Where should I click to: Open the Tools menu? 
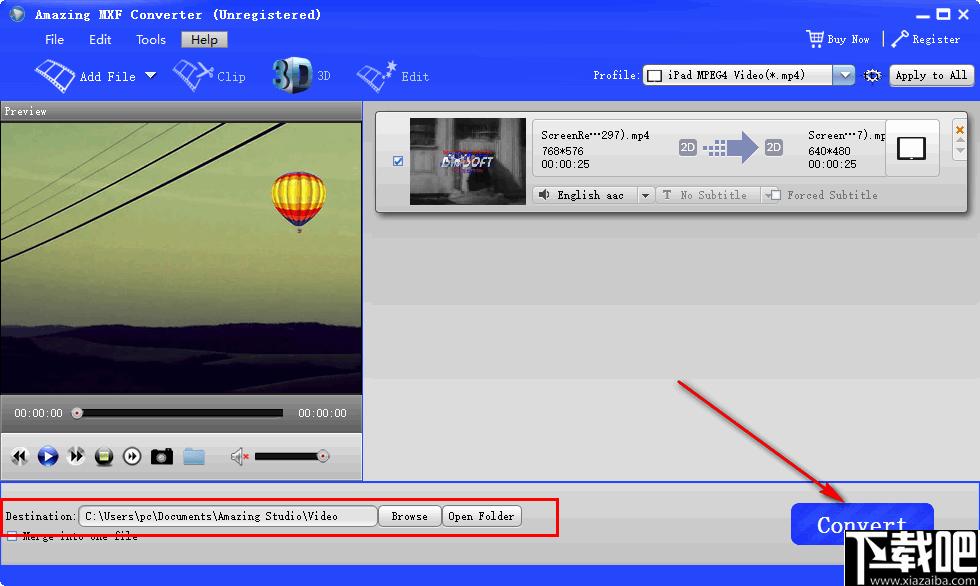151,40
